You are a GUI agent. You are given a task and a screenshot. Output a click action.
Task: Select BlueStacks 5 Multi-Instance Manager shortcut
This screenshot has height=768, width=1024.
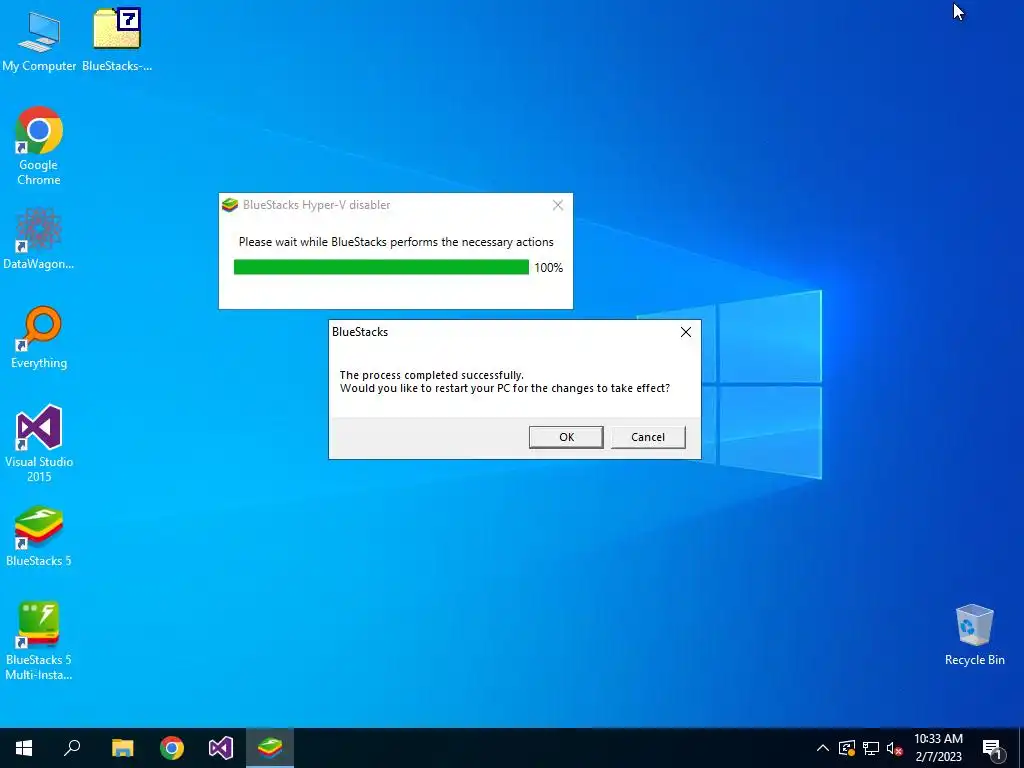pos(39,641)
